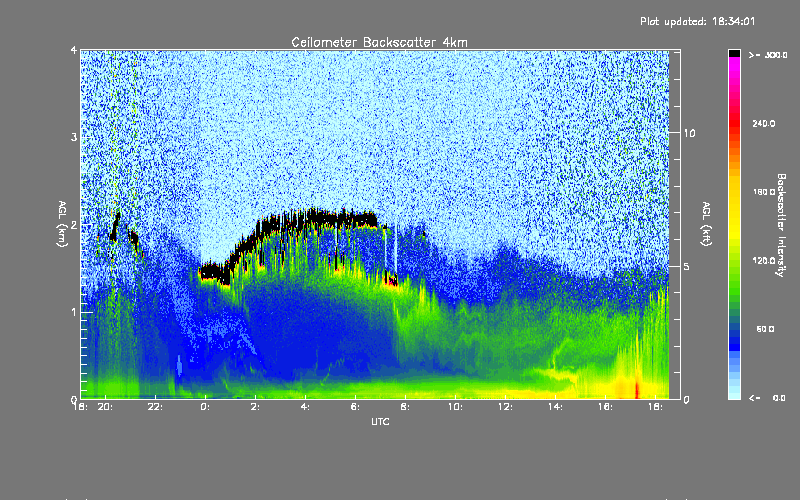Click the '1' tick on the km axis
Viewport: 800px width, 500px height.
74,312
